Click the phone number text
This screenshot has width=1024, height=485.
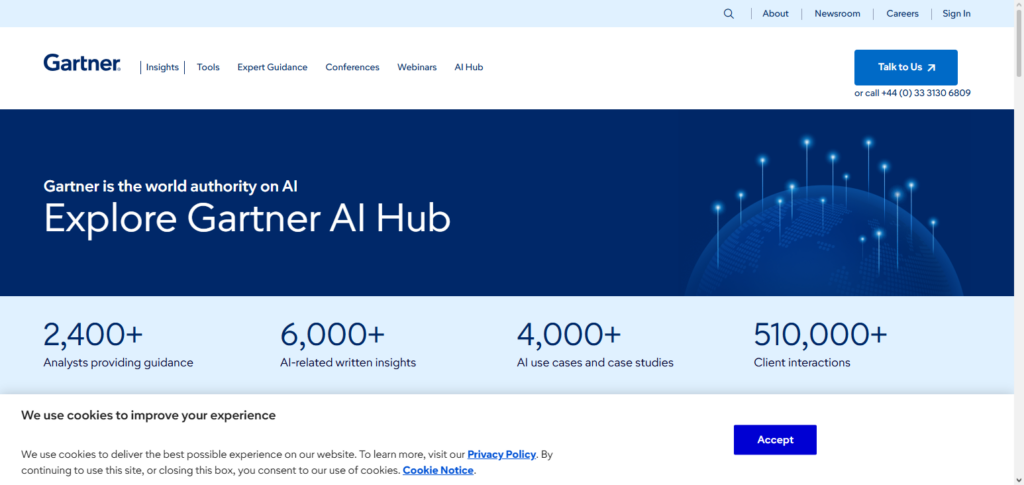coord(925,93)
